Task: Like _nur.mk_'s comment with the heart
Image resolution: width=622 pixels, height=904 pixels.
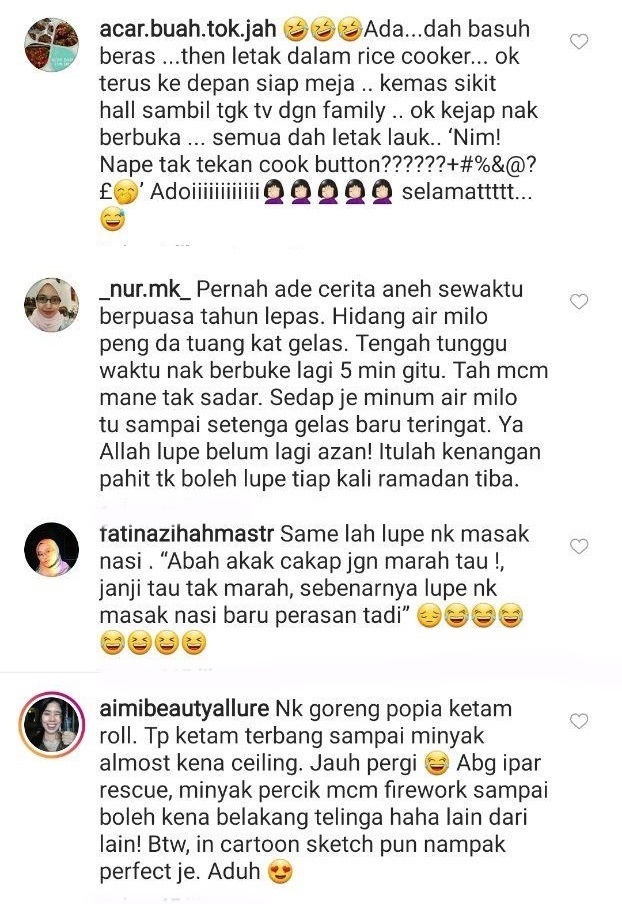Action: click(579, 302)
